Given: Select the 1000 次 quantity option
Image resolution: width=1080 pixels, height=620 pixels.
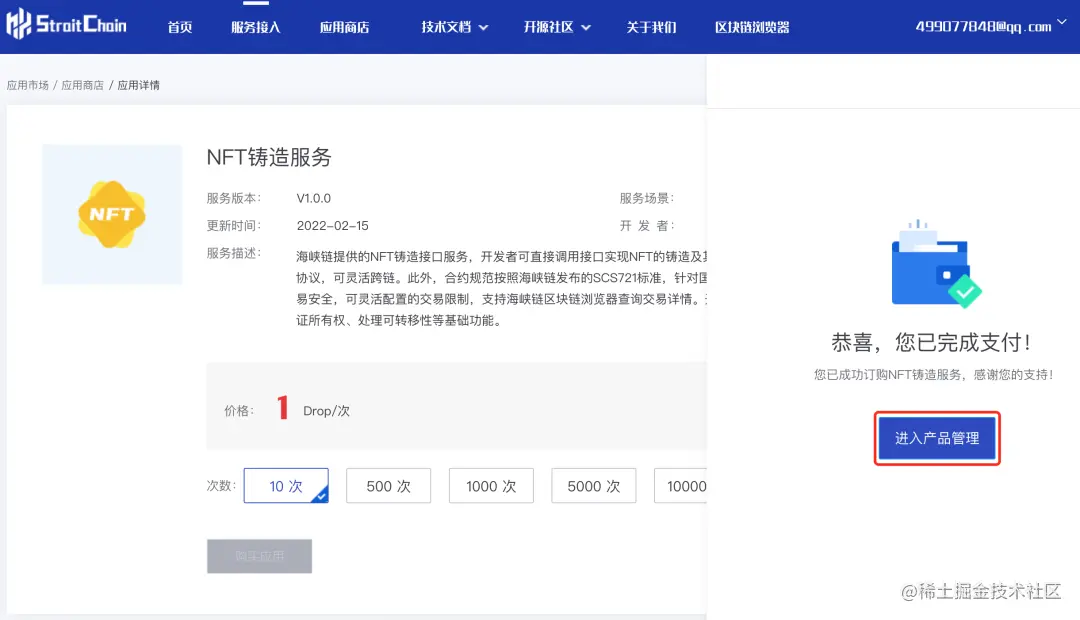Looking at the screenshot, I should [x=491, y=486].
